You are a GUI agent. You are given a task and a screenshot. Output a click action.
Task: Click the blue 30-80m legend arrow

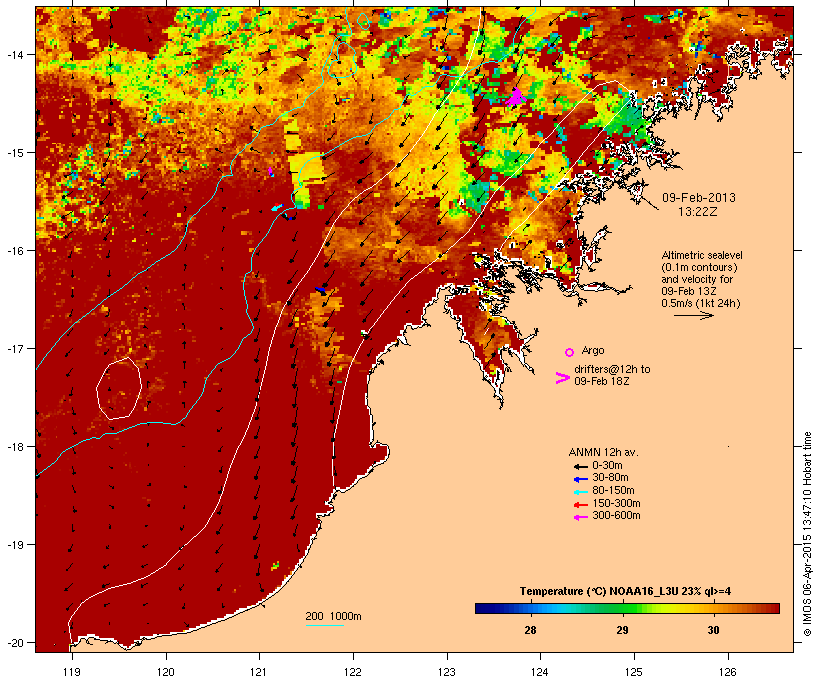pos(580,479)
